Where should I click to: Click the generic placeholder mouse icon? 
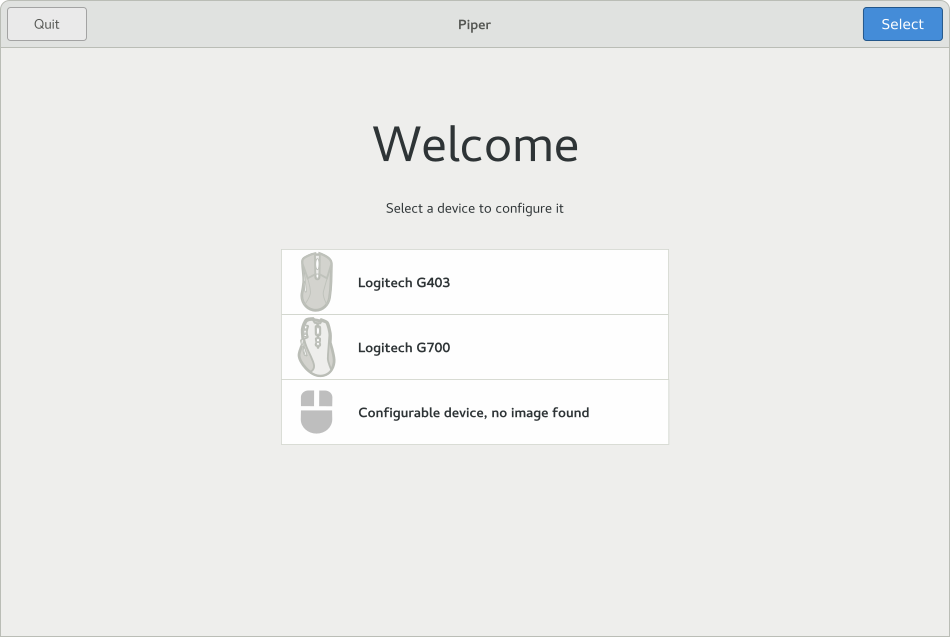(x=316, y=412)
